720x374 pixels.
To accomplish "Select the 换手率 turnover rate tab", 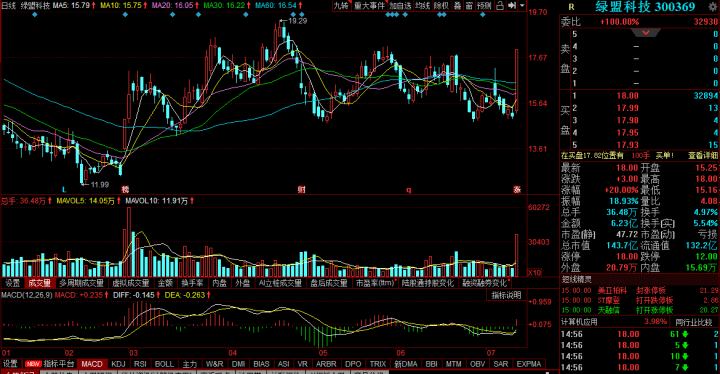I will (191, 283).
